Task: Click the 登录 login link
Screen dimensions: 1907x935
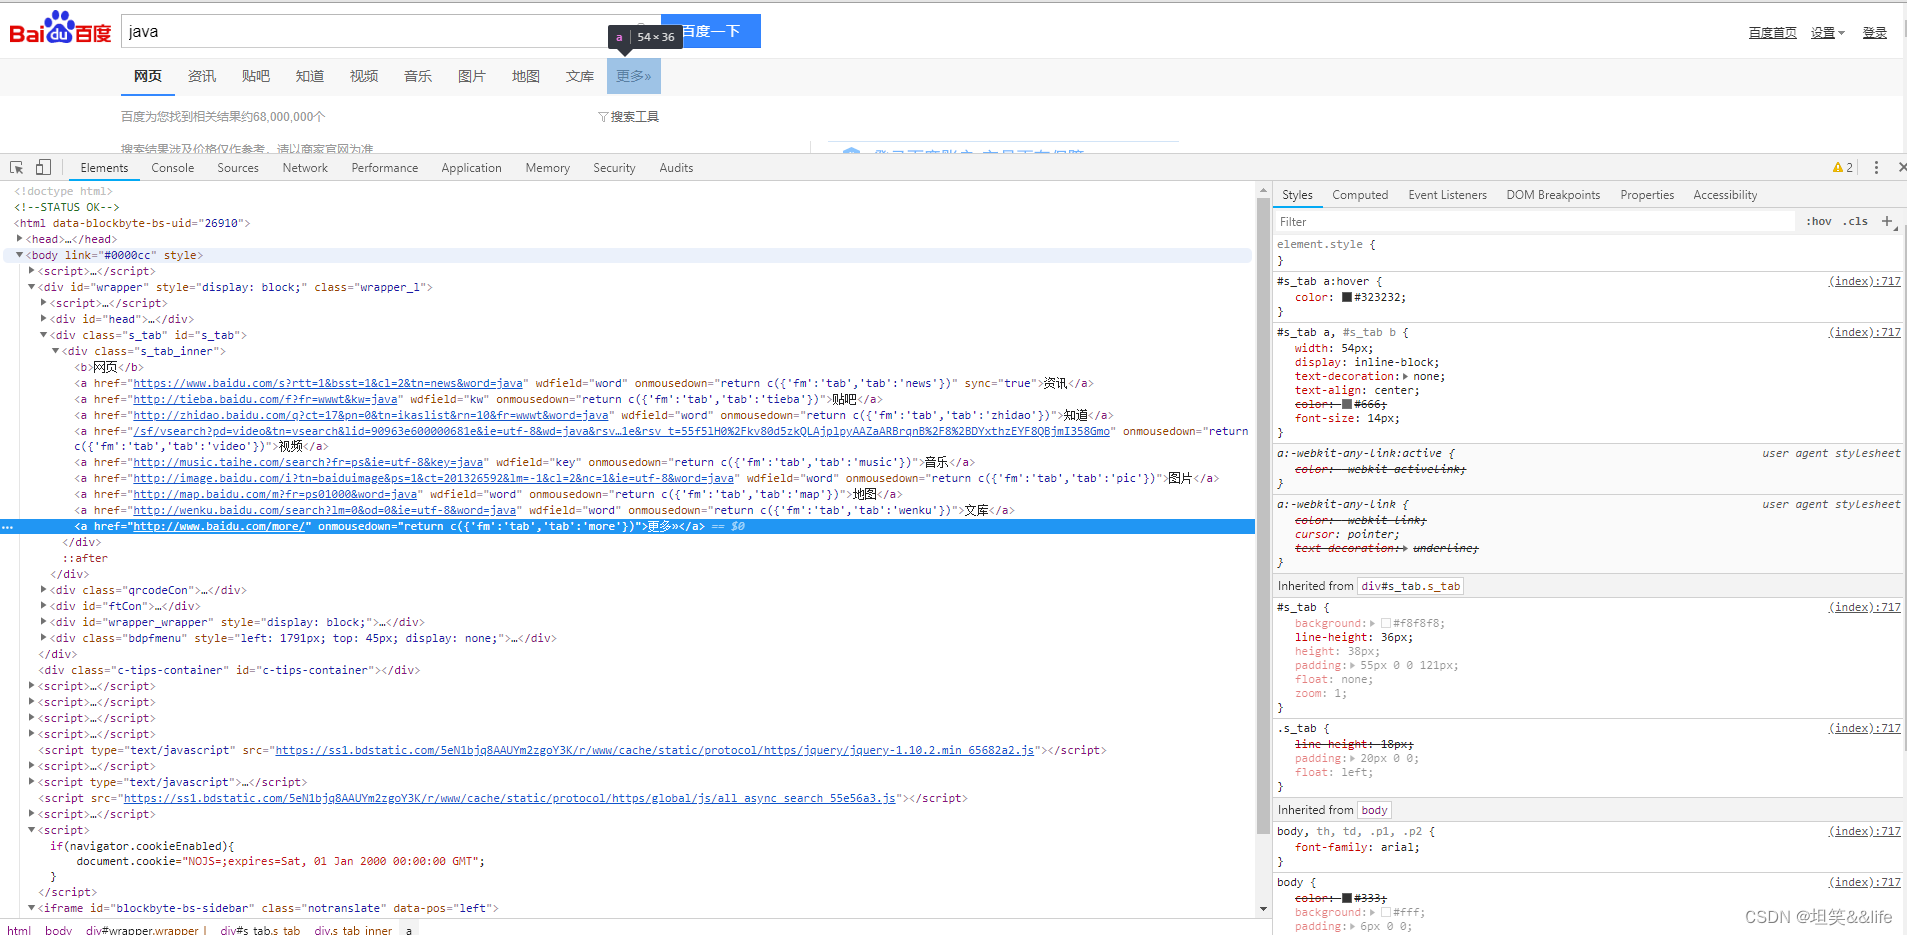Action: tap(1875, 33)
